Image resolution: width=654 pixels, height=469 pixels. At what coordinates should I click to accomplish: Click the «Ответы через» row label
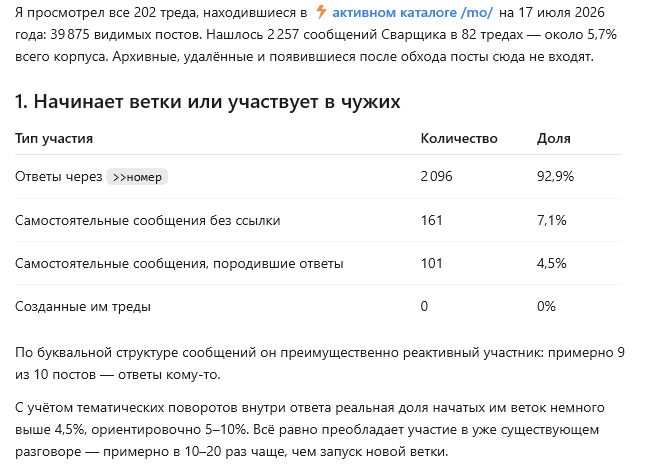pyautogui.click(x=58, y=177)
